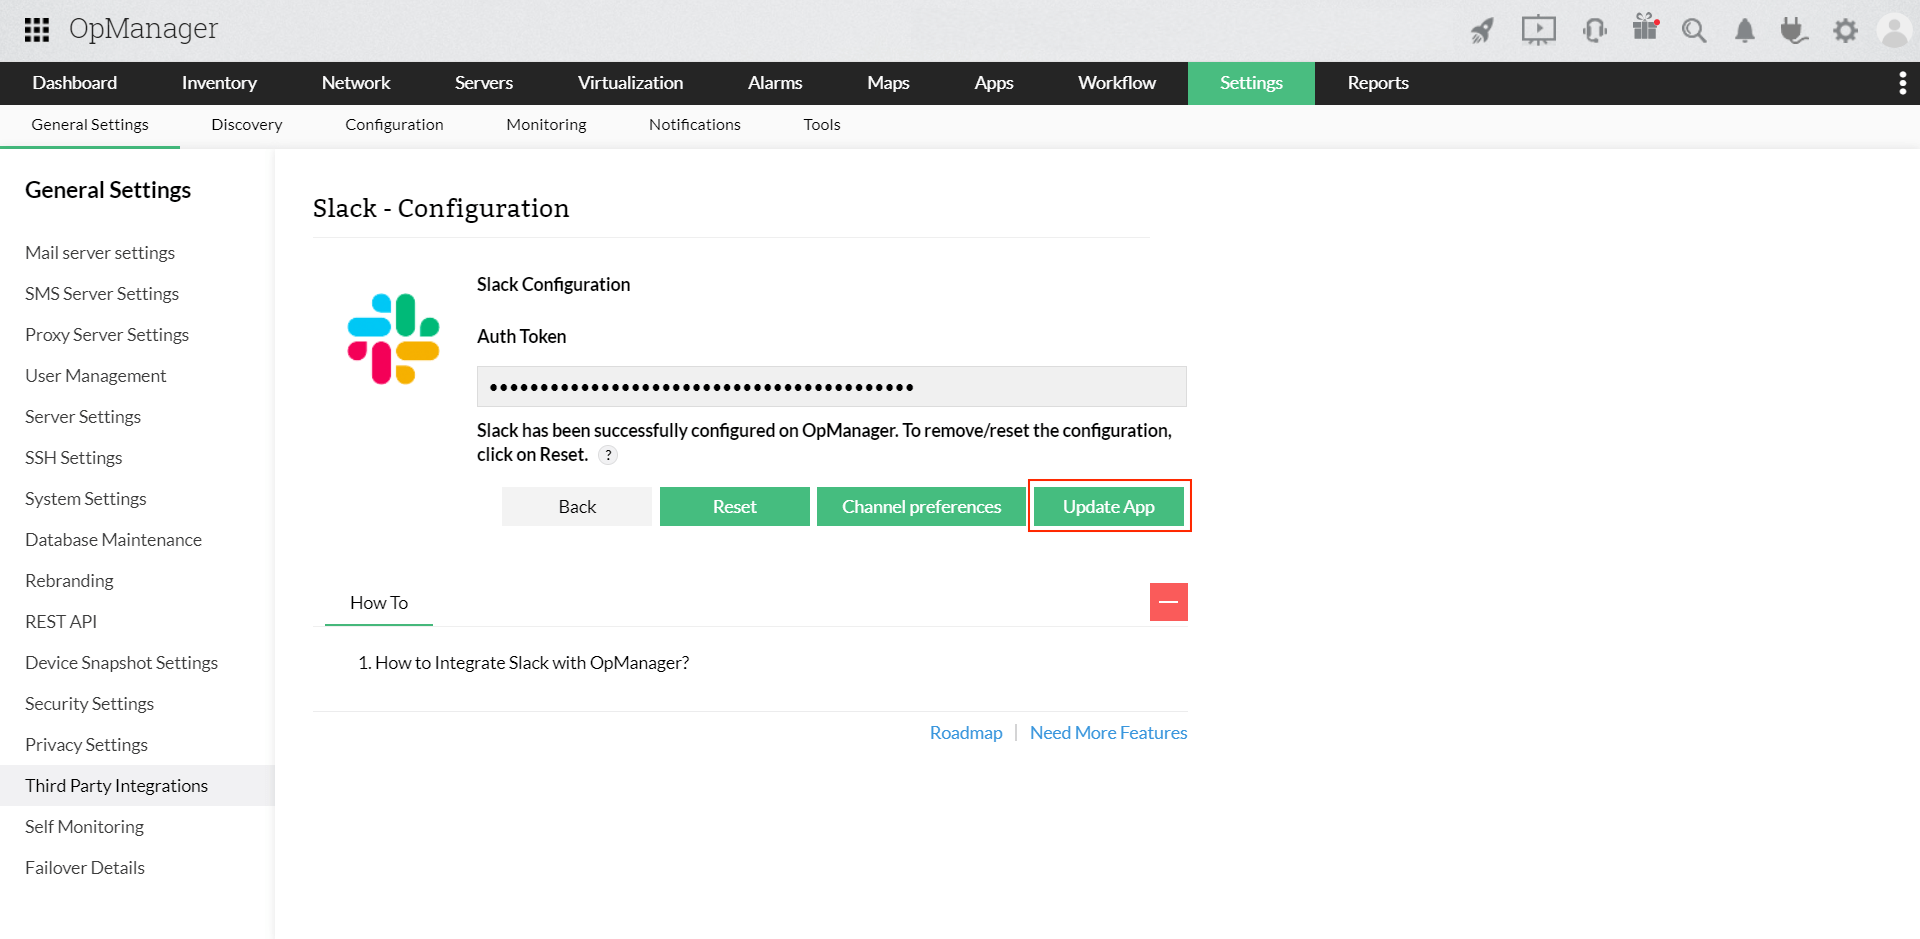
Task: Open the Reports menu
Action: coord(1378,83)
